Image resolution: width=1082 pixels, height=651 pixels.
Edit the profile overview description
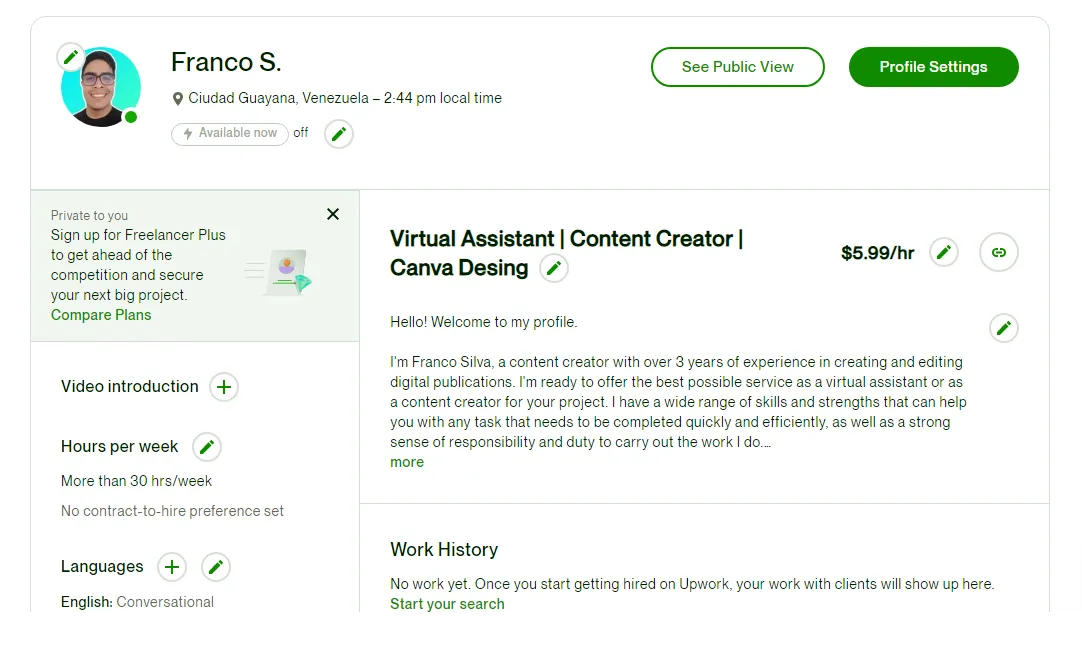pyautogui.click(x=1003, y=328)
